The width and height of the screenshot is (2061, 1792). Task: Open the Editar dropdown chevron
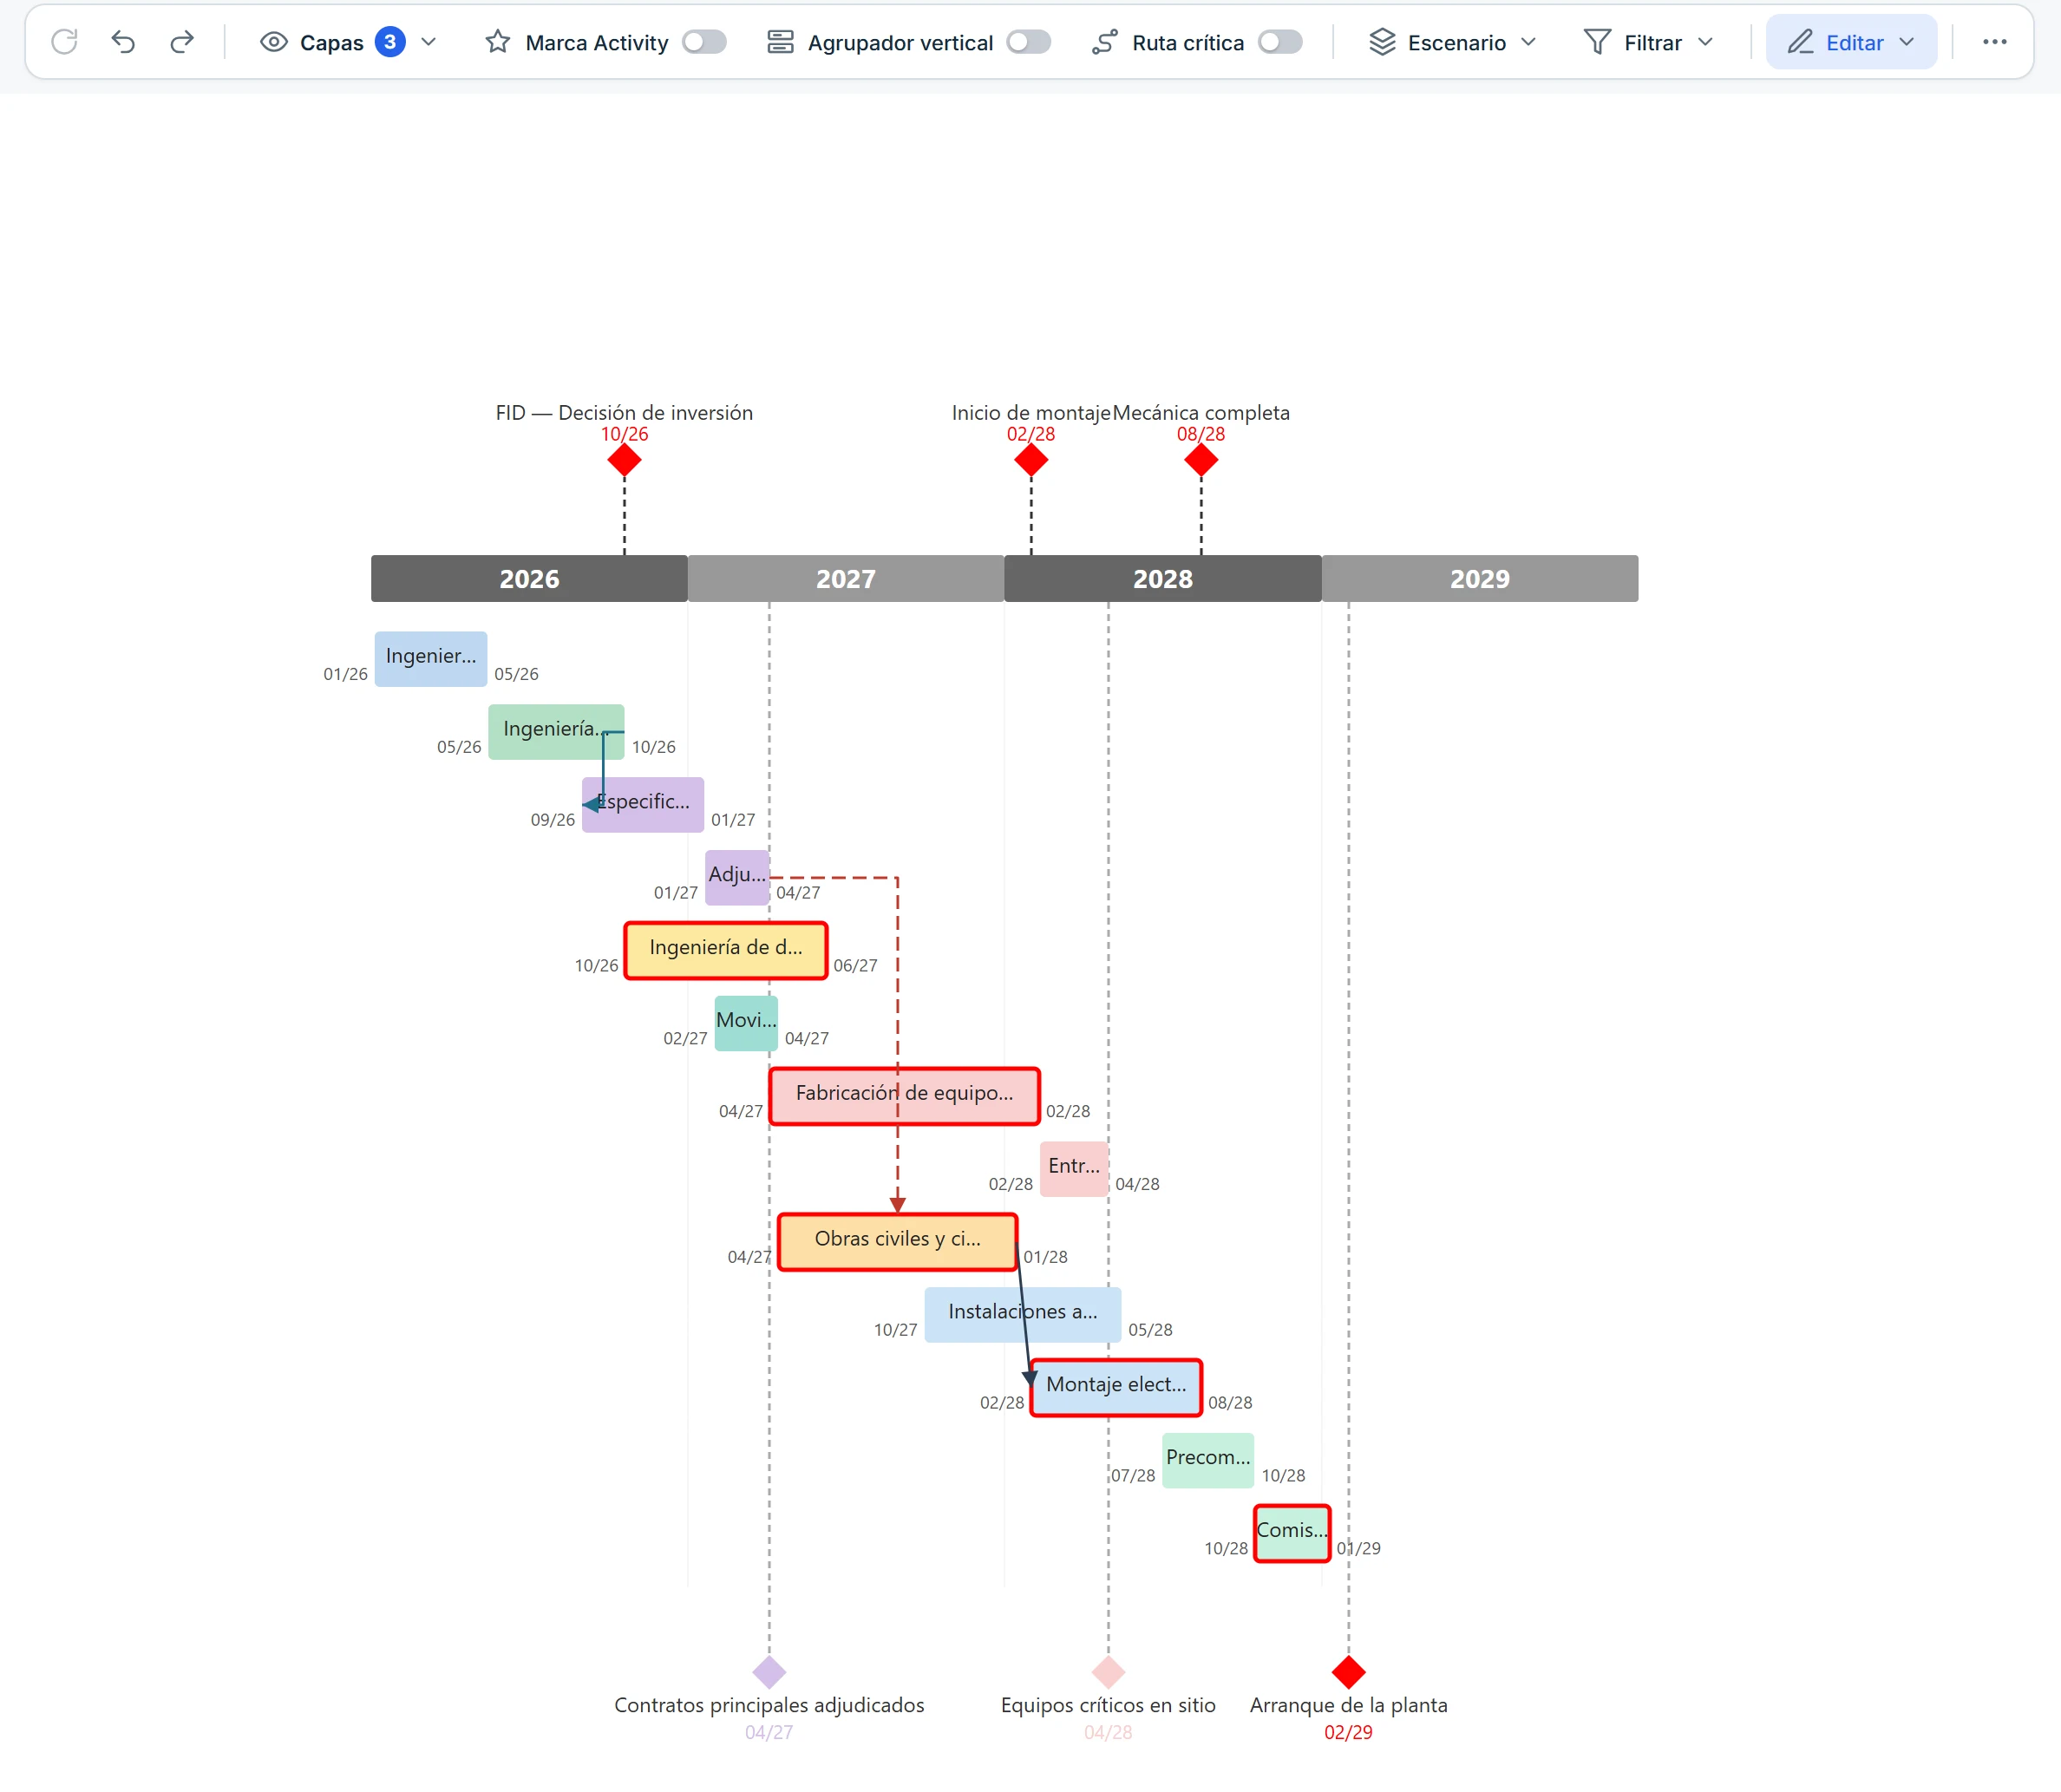click(1907, 42)
